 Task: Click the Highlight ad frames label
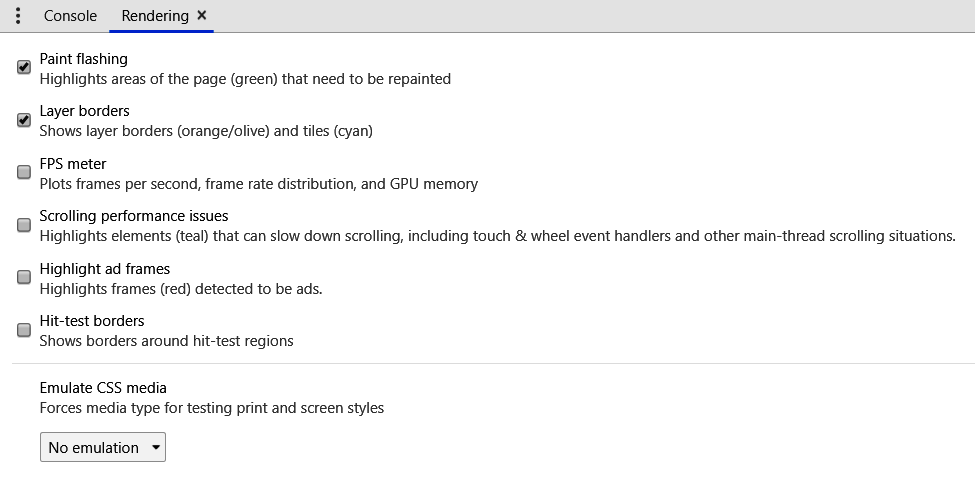[105, 269]
